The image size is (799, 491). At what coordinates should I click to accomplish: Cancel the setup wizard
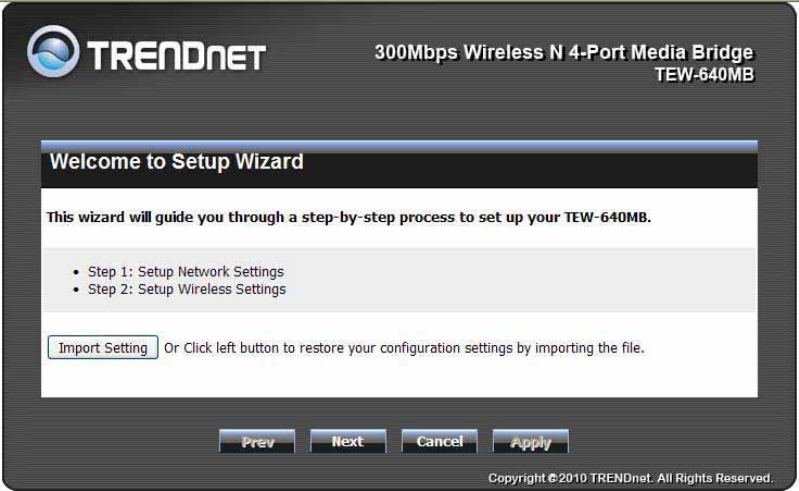point(439,441)
